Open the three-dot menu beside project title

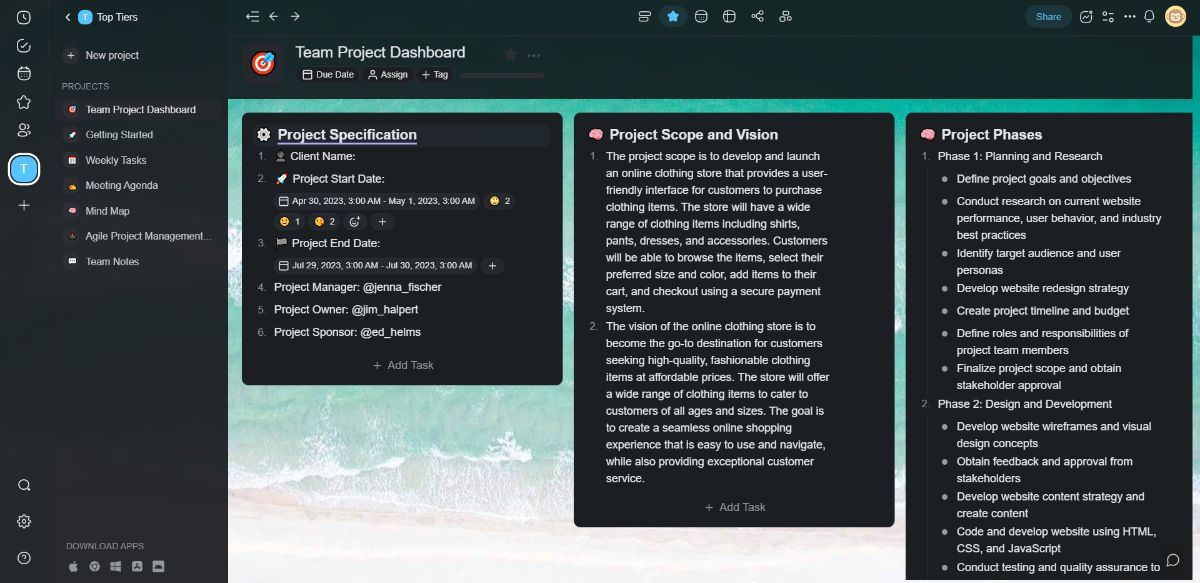point(534,55)
